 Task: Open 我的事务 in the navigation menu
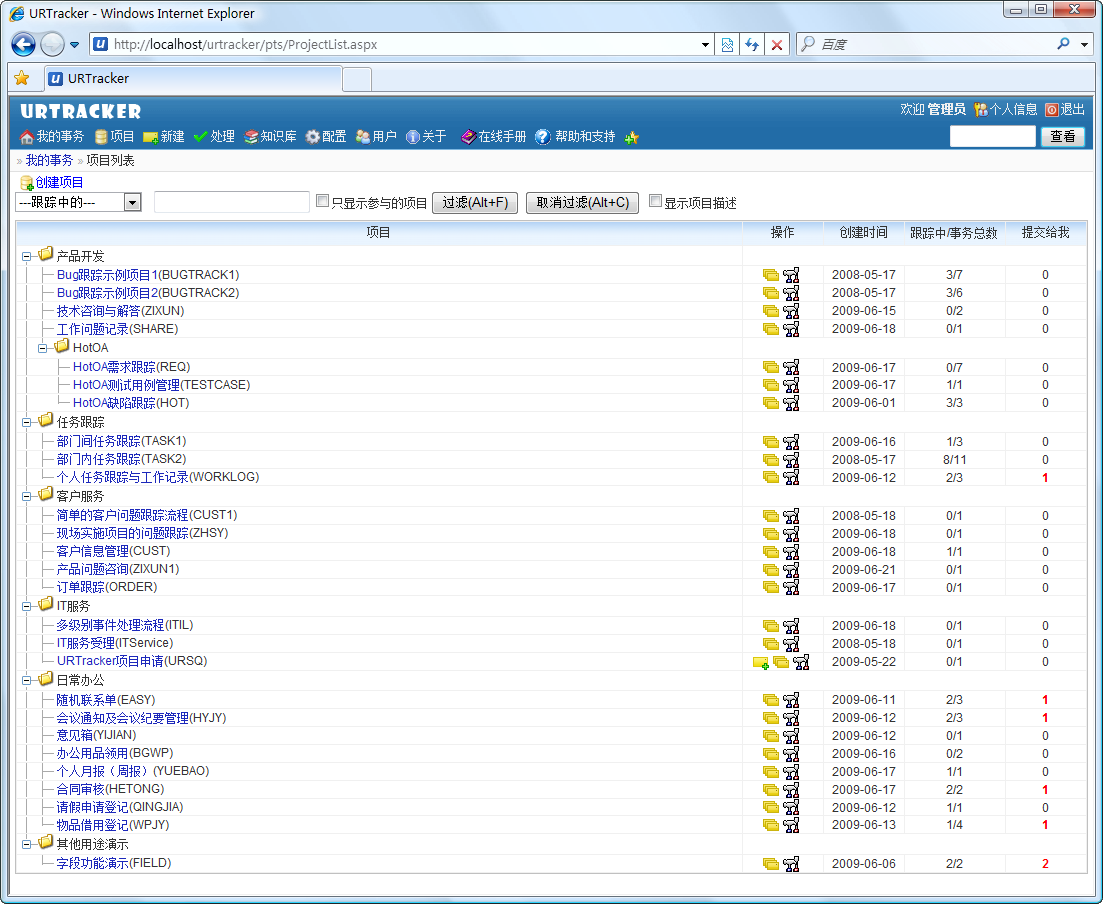point(52,136)
